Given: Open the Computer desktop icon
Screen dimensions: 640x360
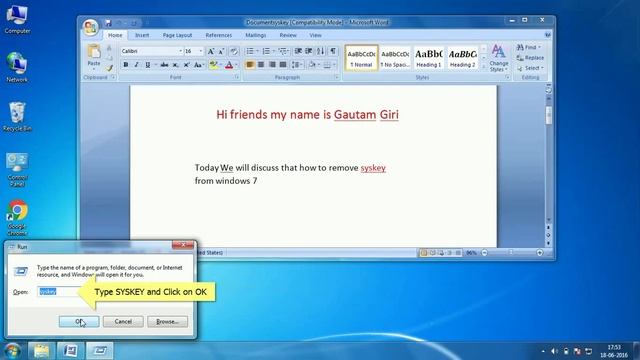Looking at the screenshot, I should 17,20.
